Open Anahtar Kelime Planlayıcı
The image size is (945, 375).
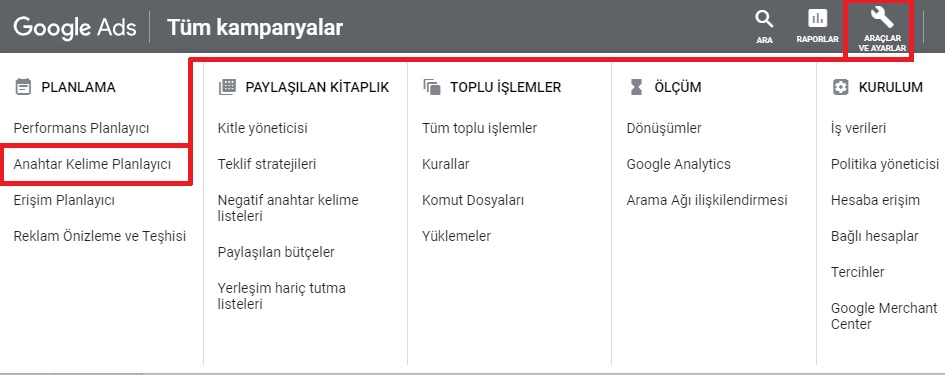click(x=92, y=164)
